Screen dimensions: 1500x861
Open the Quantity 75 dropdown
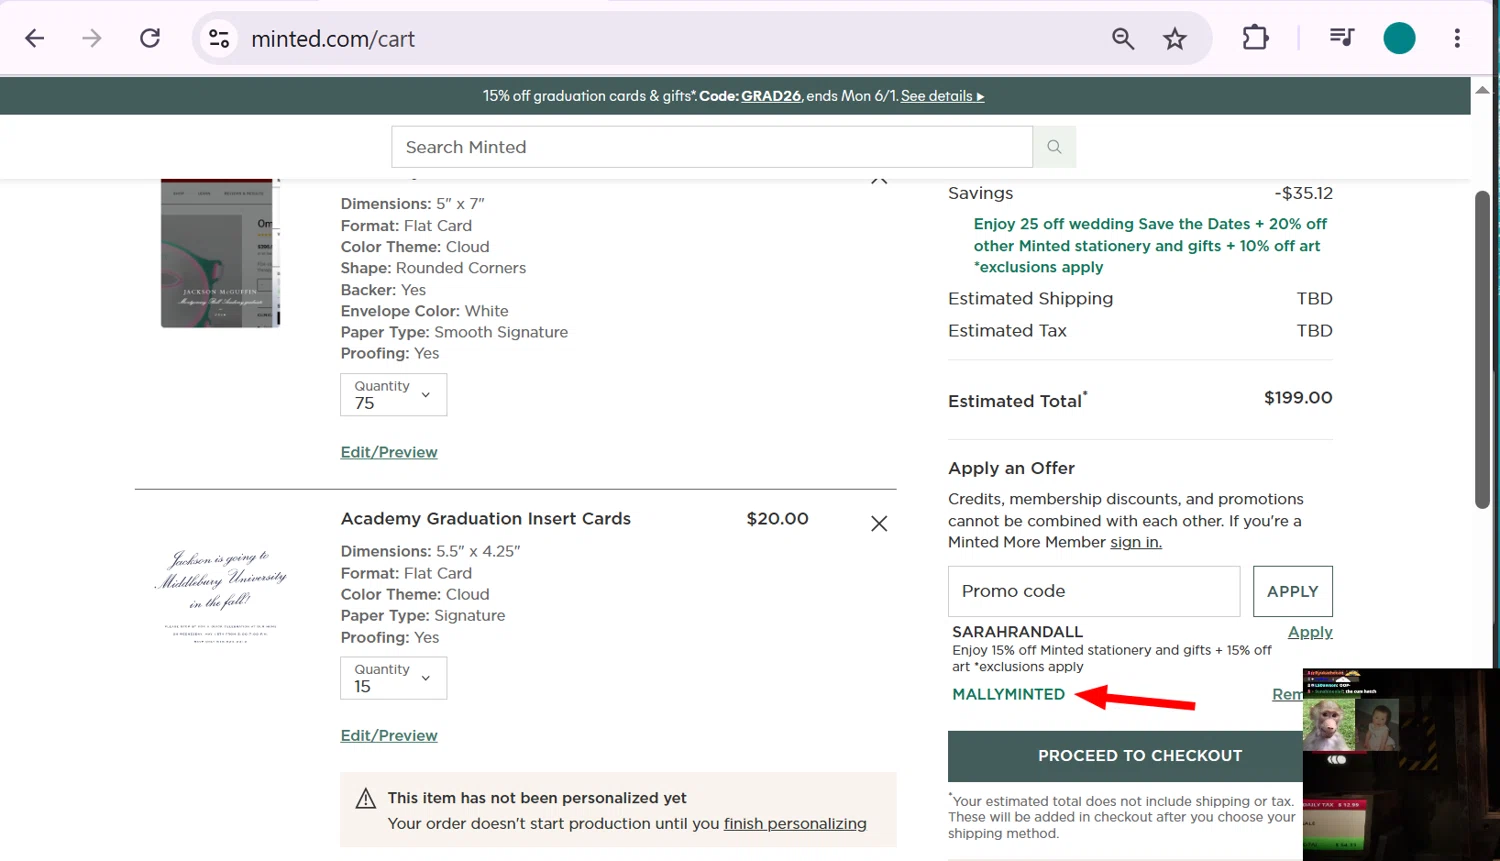(393, 395)
